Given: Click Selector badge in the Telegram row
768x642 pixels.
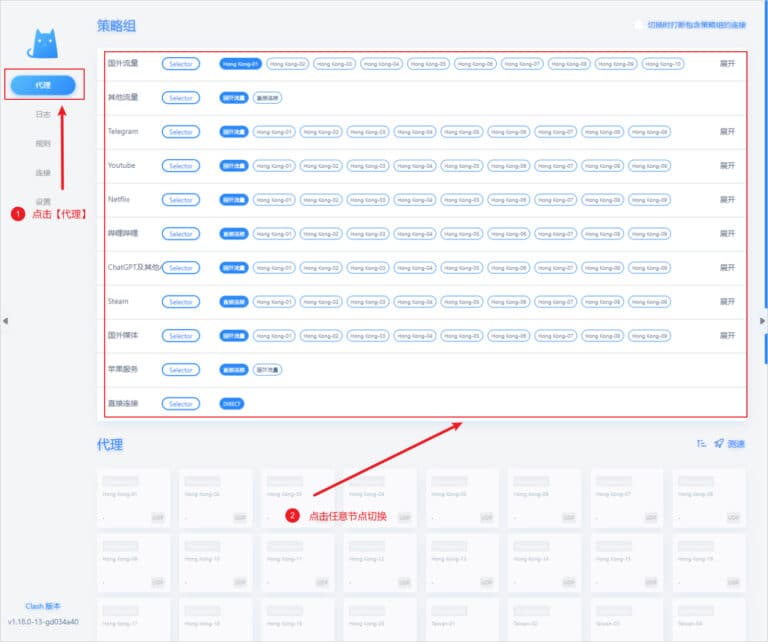Looking at the screenshot, I should 181,132.
